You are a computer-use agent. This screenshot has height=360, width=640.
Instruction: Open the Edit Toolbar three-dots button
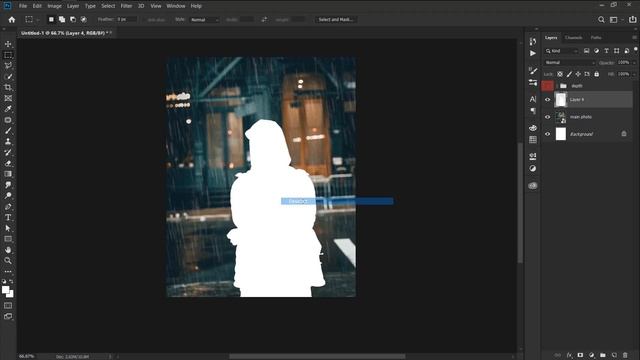click(8, 271)
